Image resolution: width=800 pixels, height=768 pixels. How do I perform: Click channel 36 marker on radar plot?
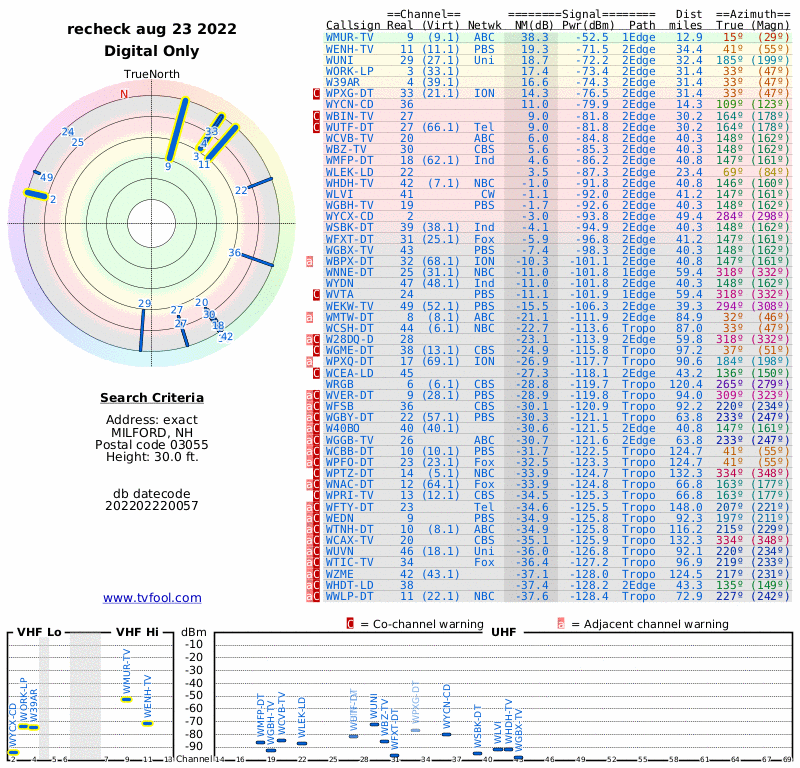[x=234, y=253]
